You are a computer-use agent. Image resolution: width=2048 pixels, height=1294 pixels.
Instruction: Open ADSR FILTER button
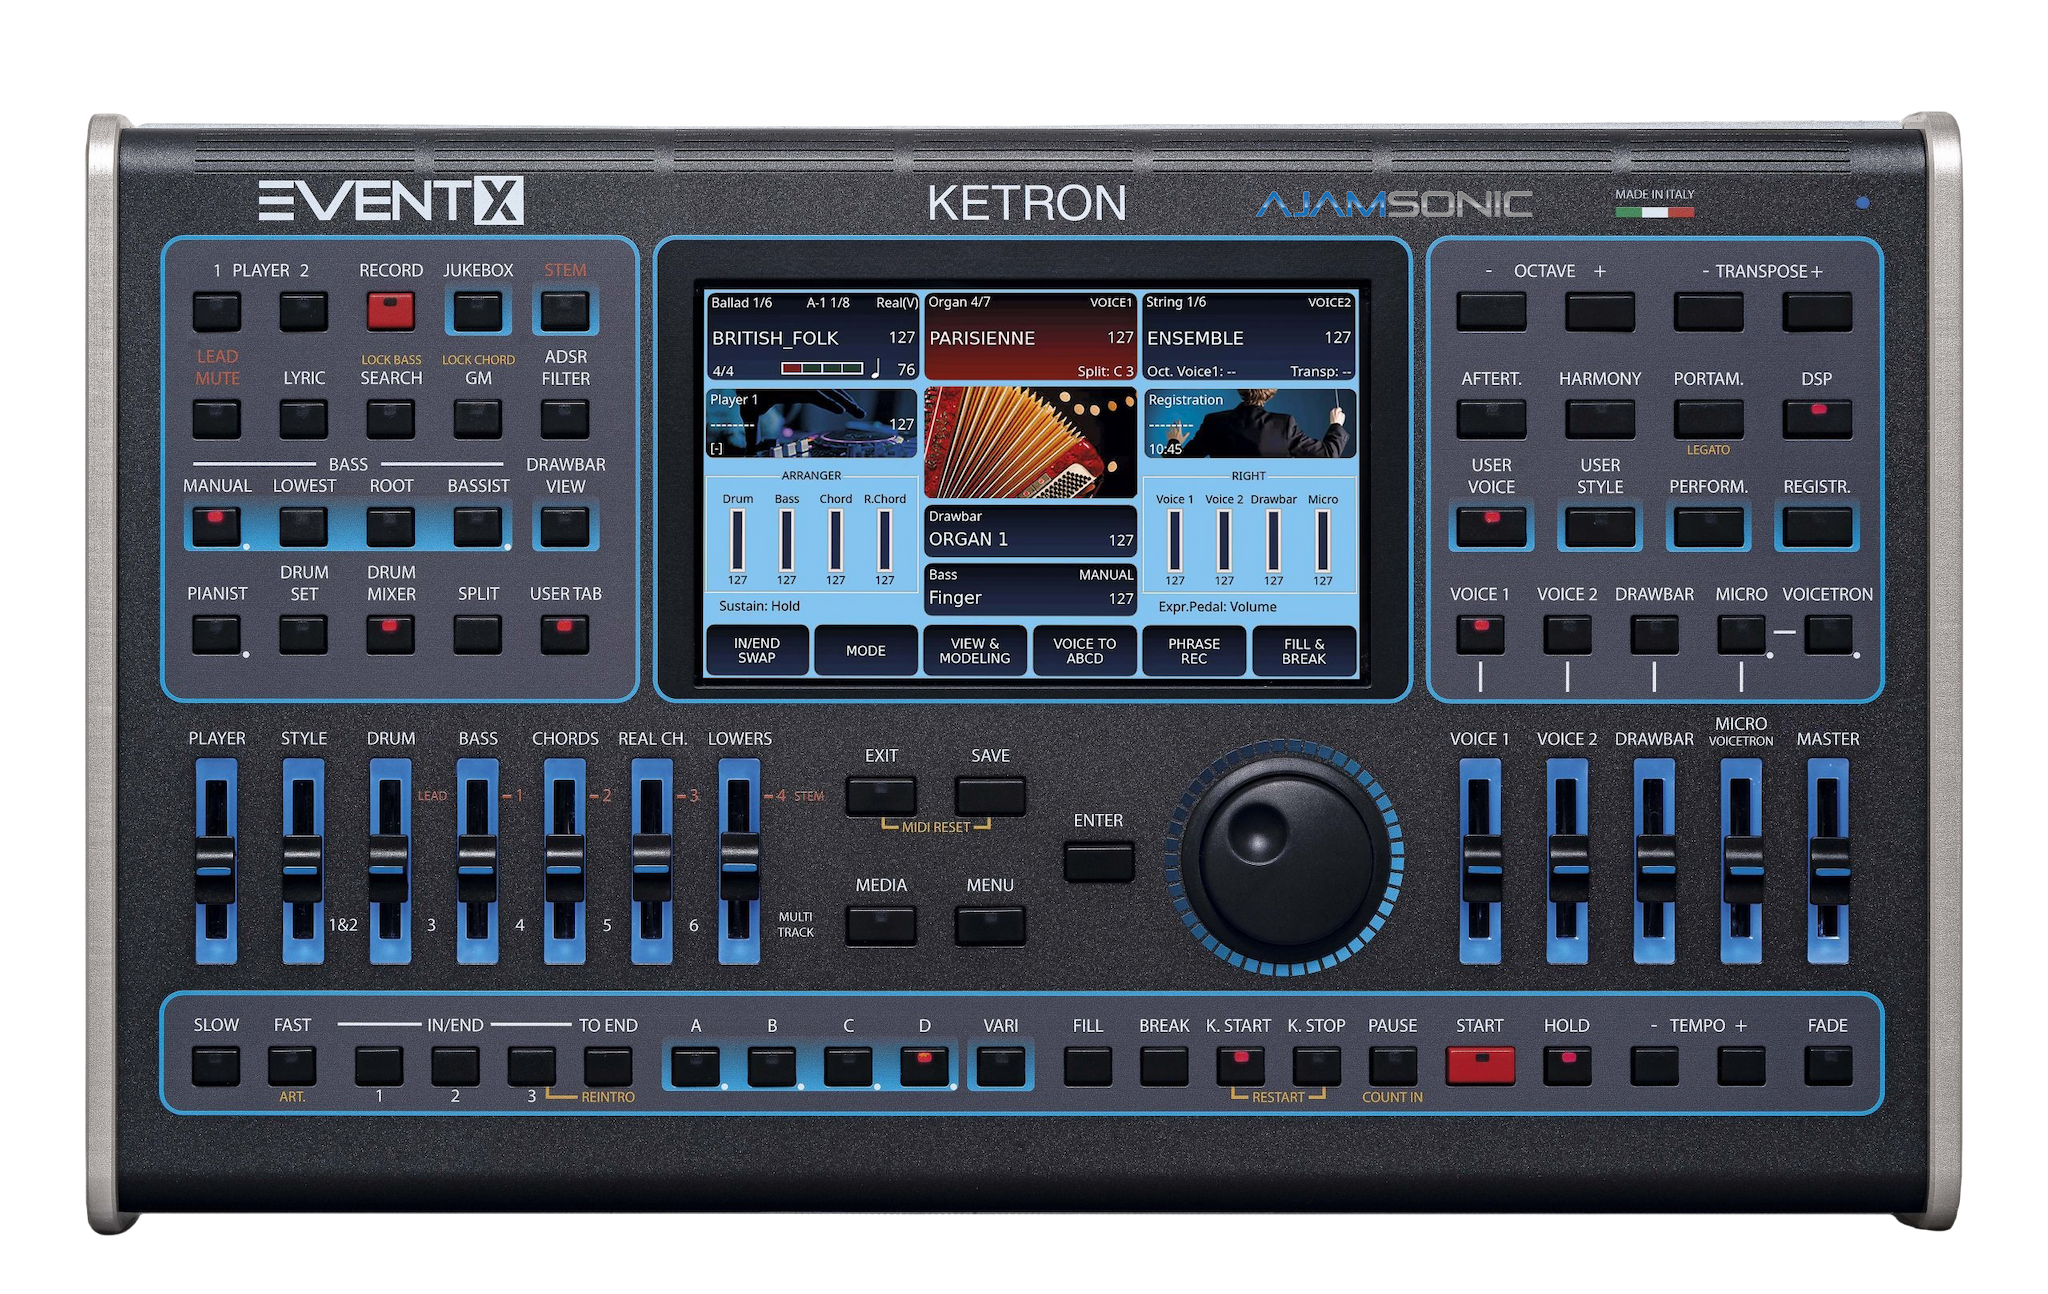pyautogui.click(x=565, y=419)
